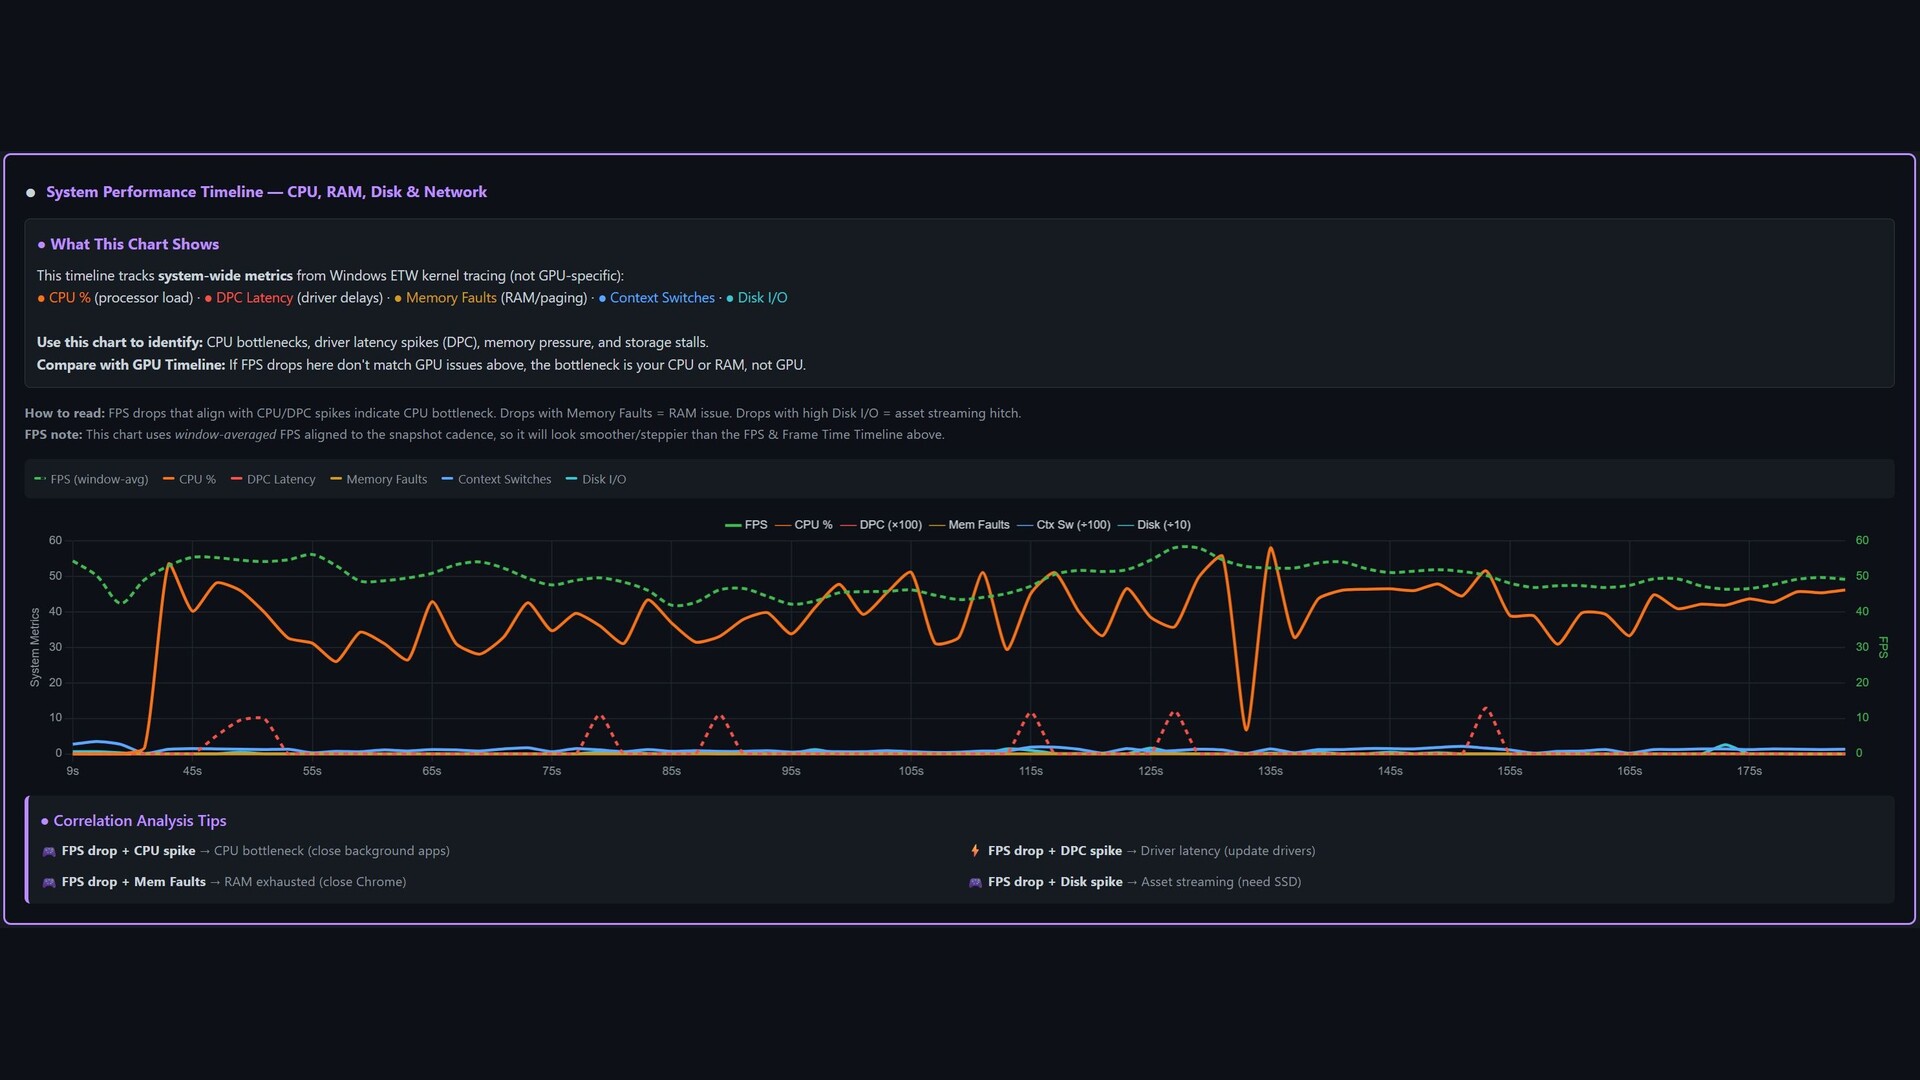The image size is (1920, 1080).
Task: Click the 135s label on time axis
Action: coord(1270,771)
